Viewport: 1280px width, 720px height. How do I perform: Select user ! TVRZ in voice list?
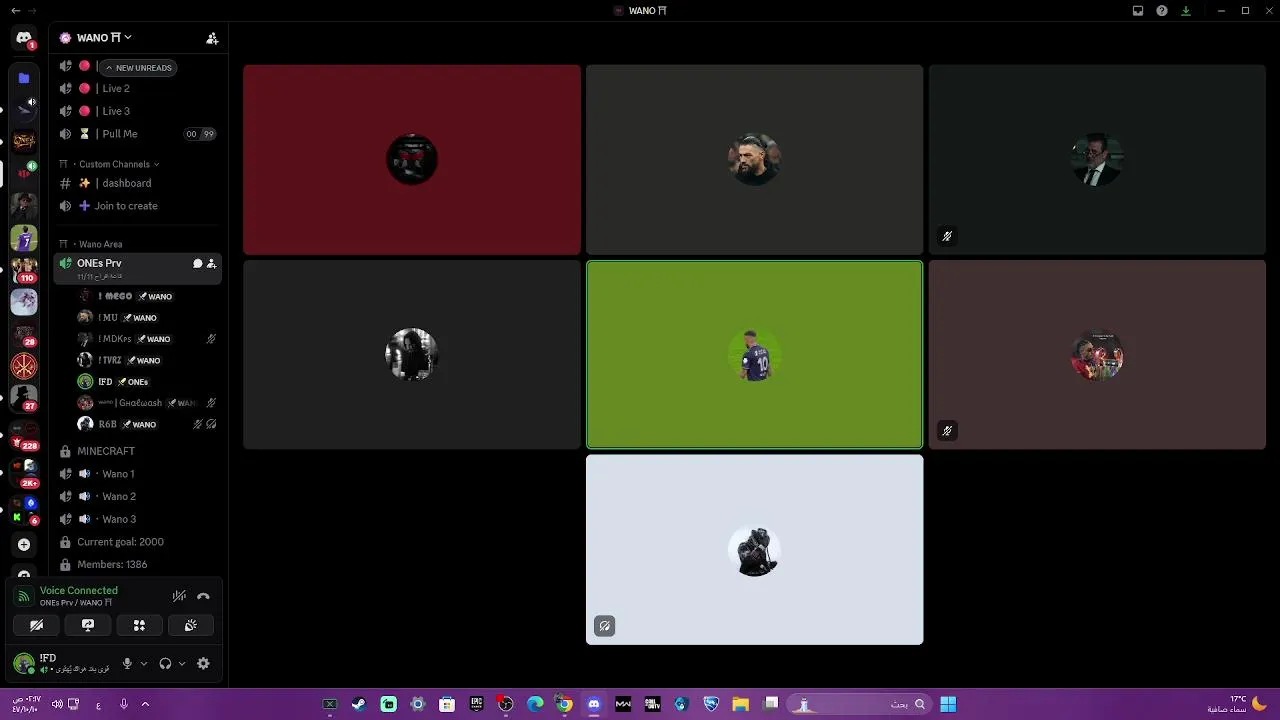148,360
